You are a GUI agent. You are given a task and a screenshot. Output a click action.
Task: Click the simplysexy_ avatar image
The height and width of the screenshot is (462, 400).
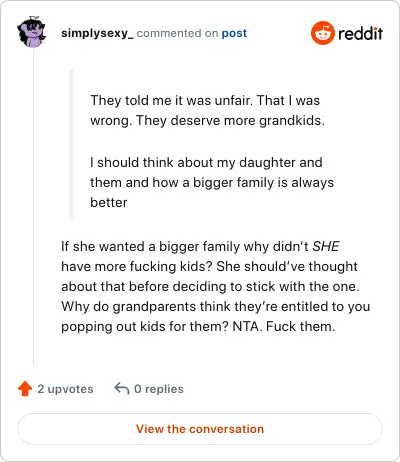[32, 32]
